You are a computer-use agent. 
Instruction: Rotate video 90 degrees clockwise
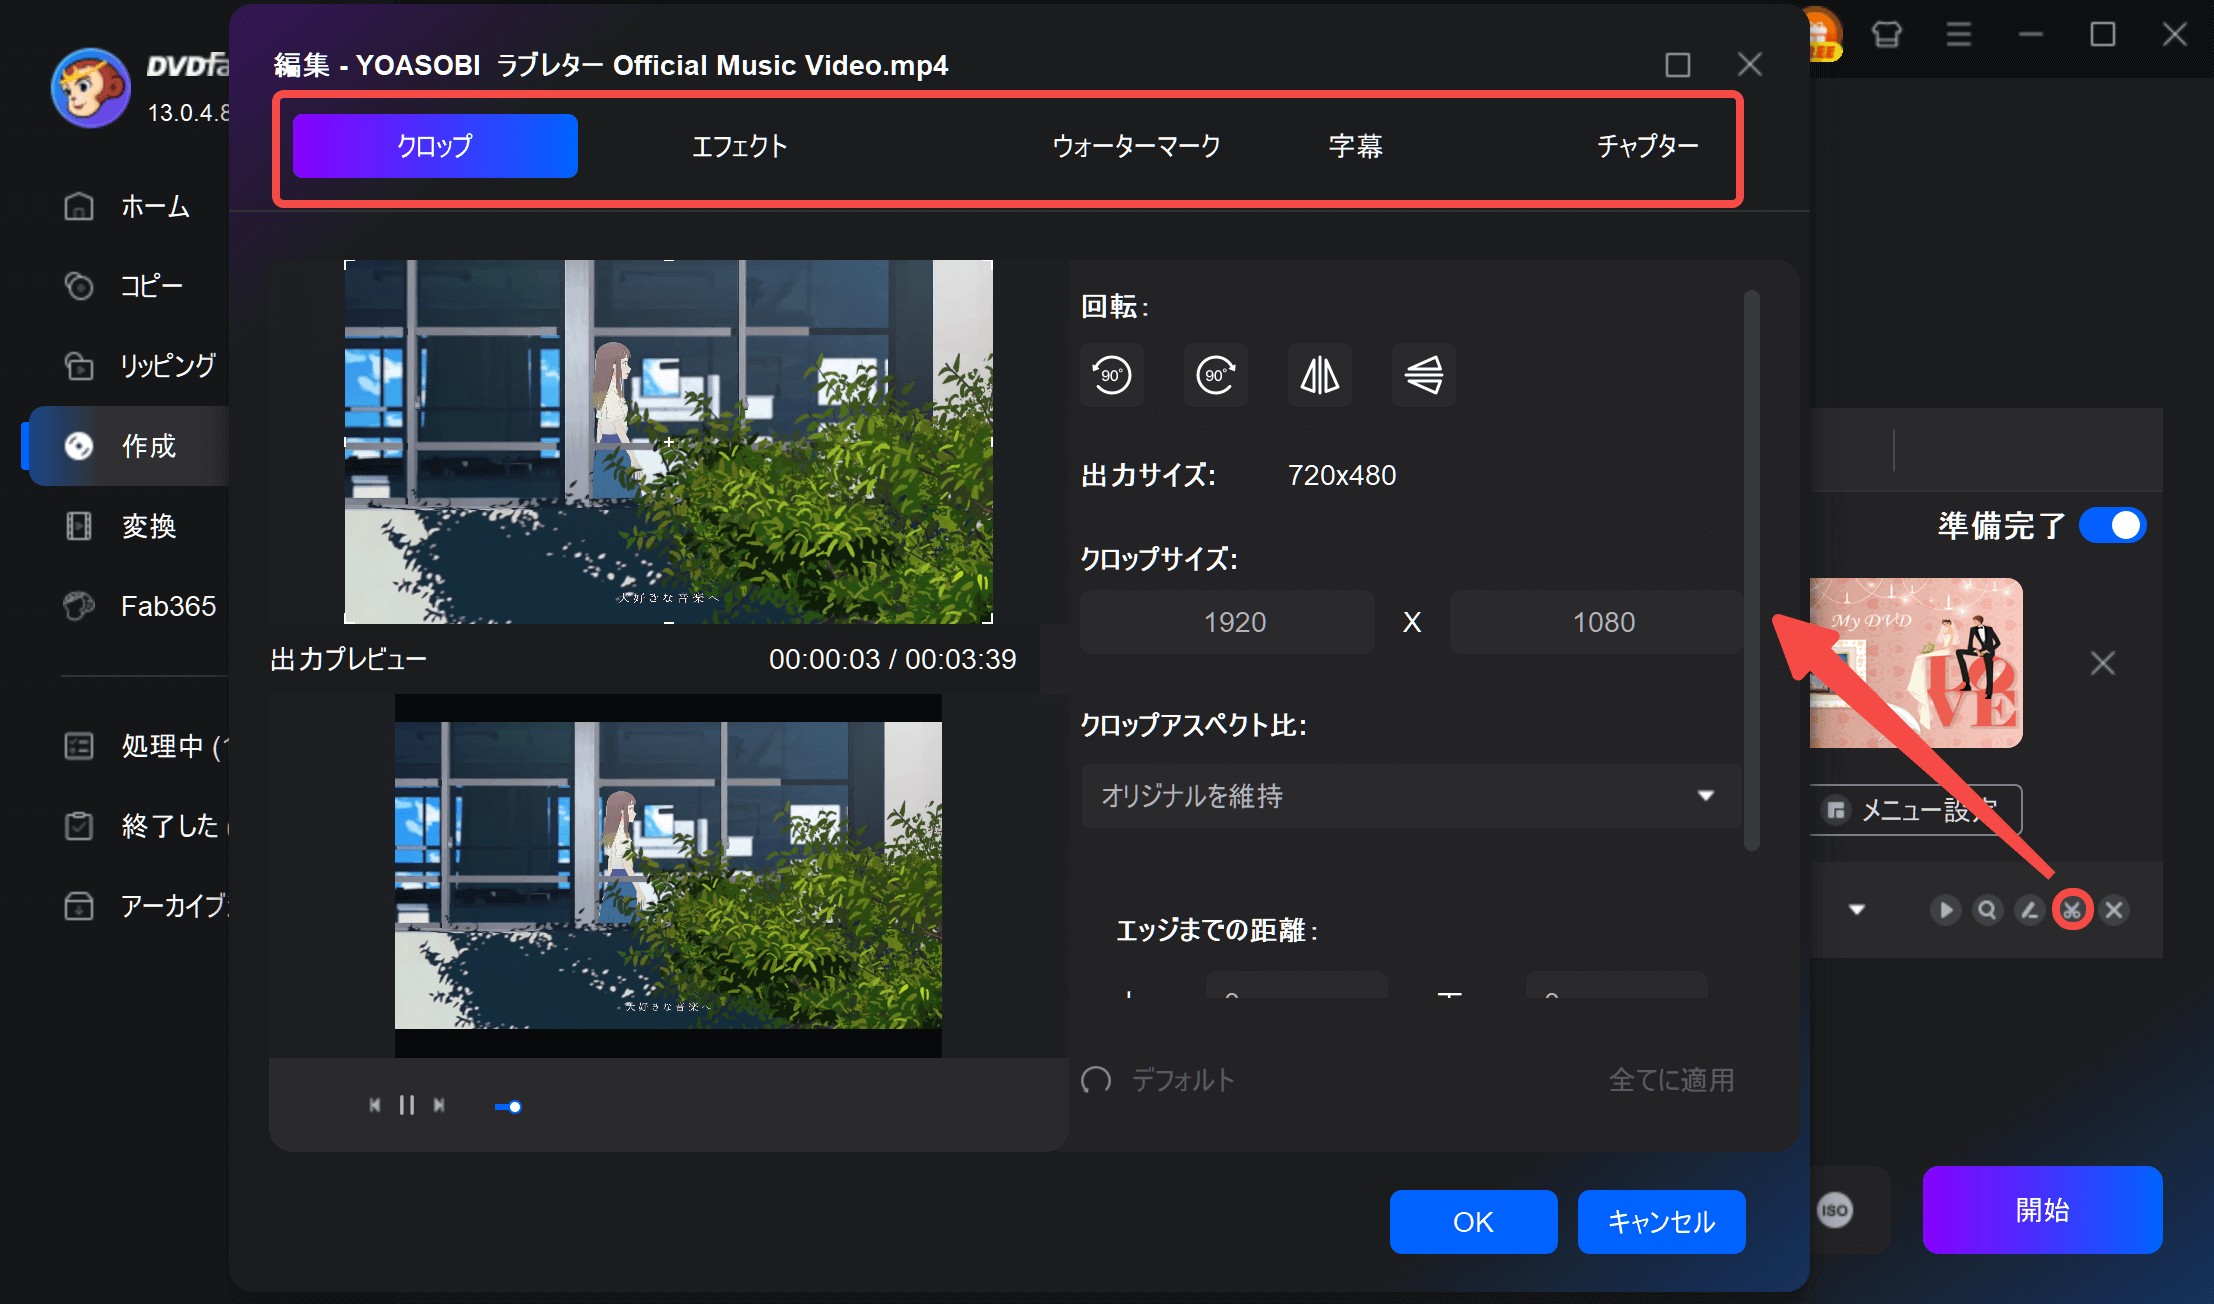(x=1215, y=375)
